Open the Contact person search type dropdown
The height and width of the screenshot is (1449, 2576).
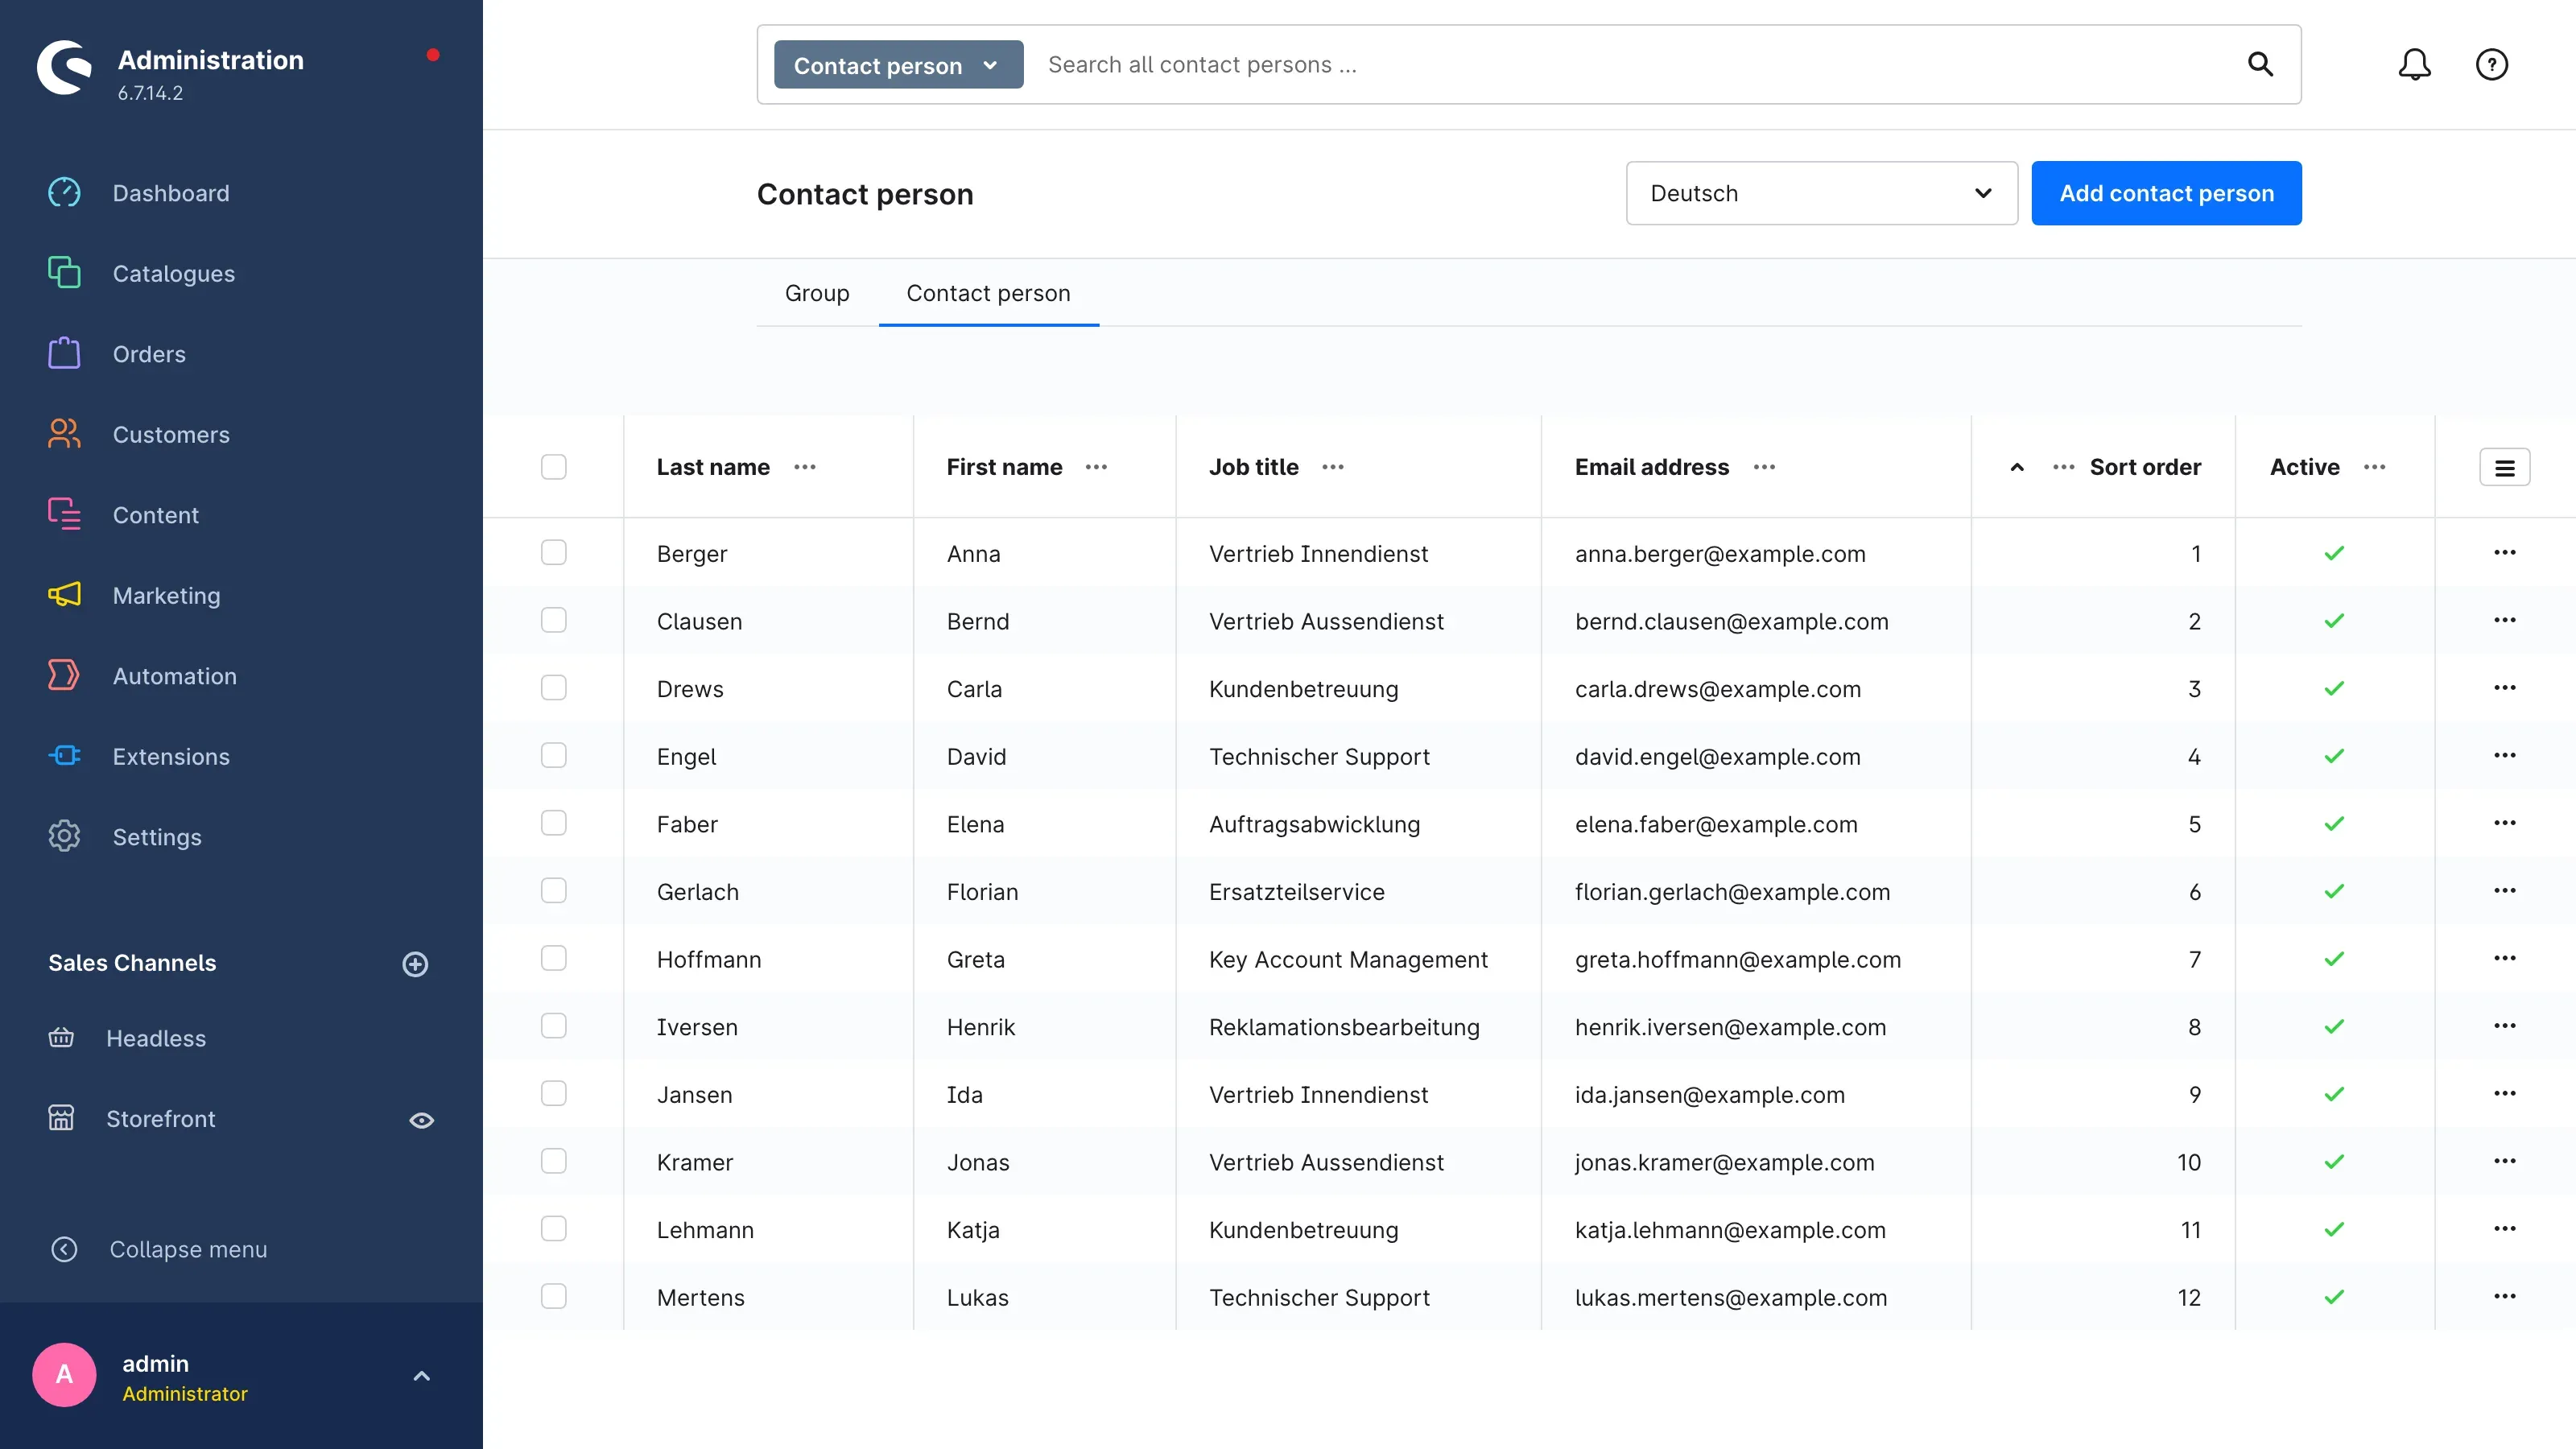click(898, 65)
